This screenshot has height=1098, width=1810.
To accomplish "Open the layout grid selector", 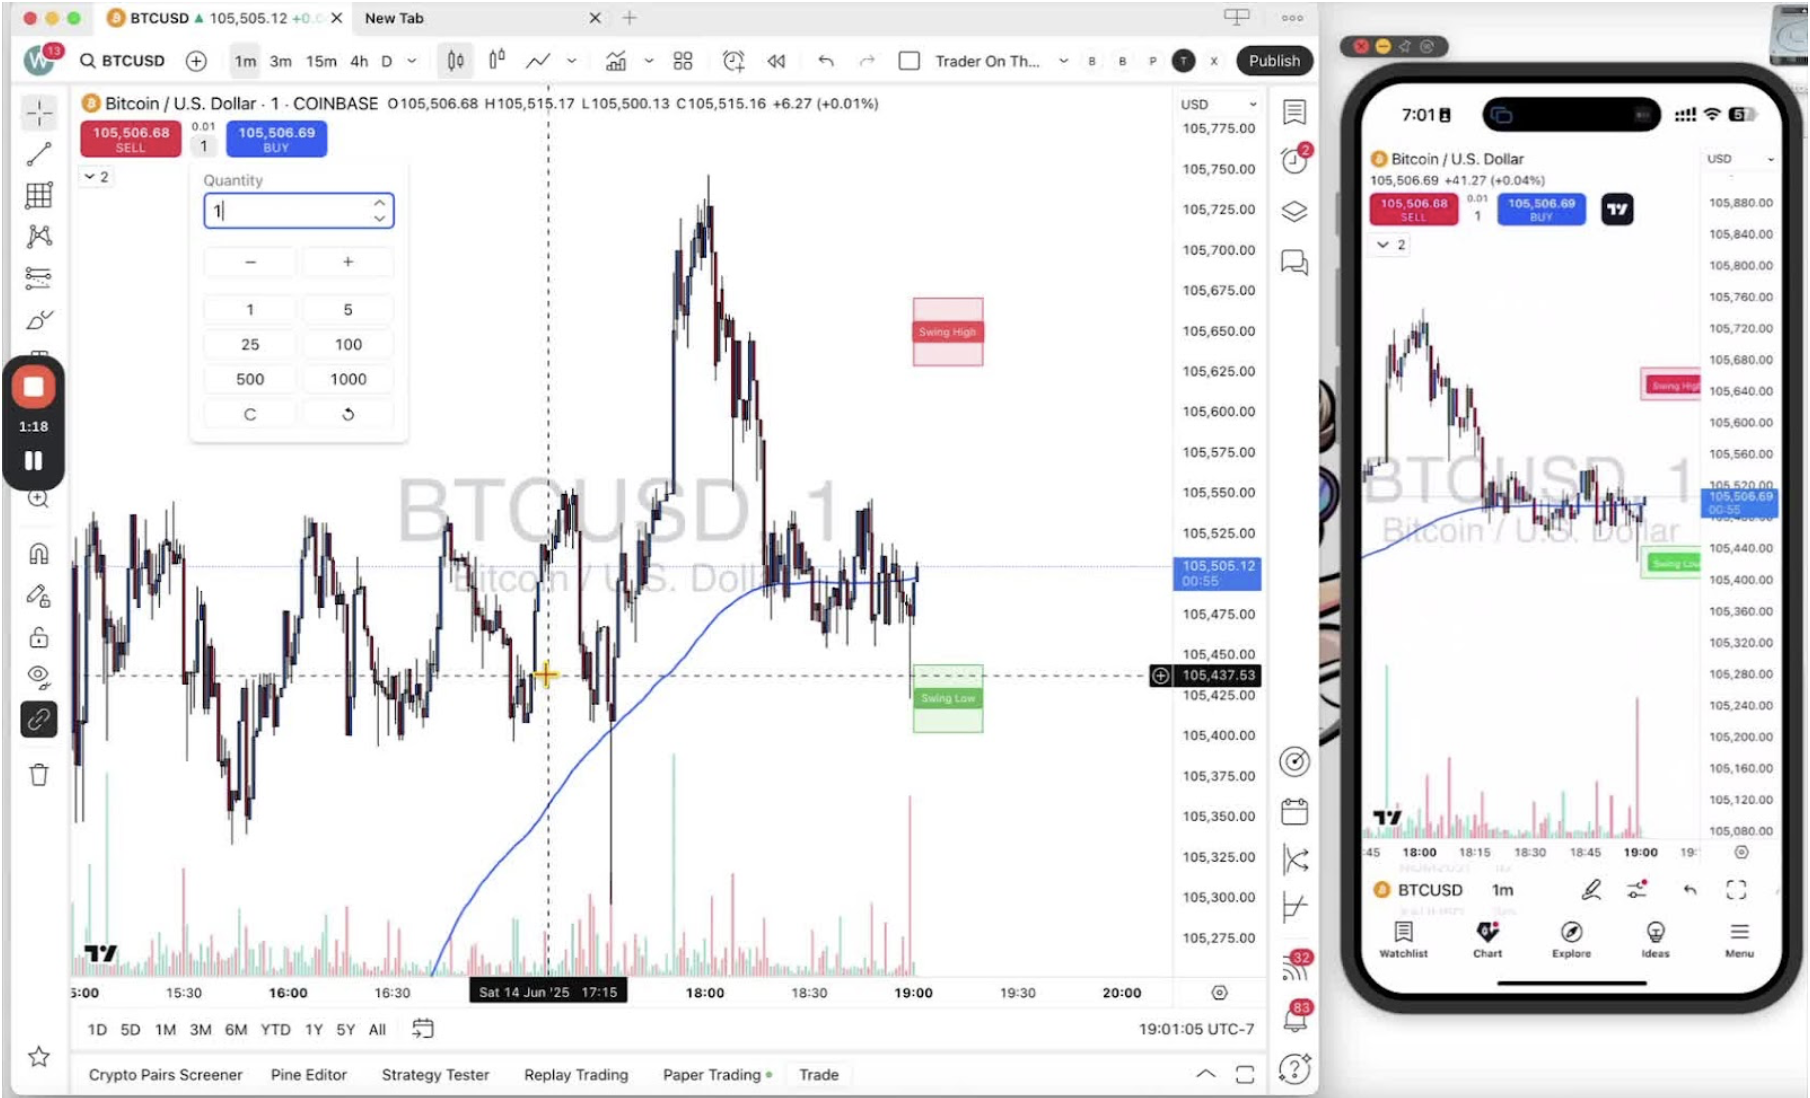I will (x=683, y=61).
